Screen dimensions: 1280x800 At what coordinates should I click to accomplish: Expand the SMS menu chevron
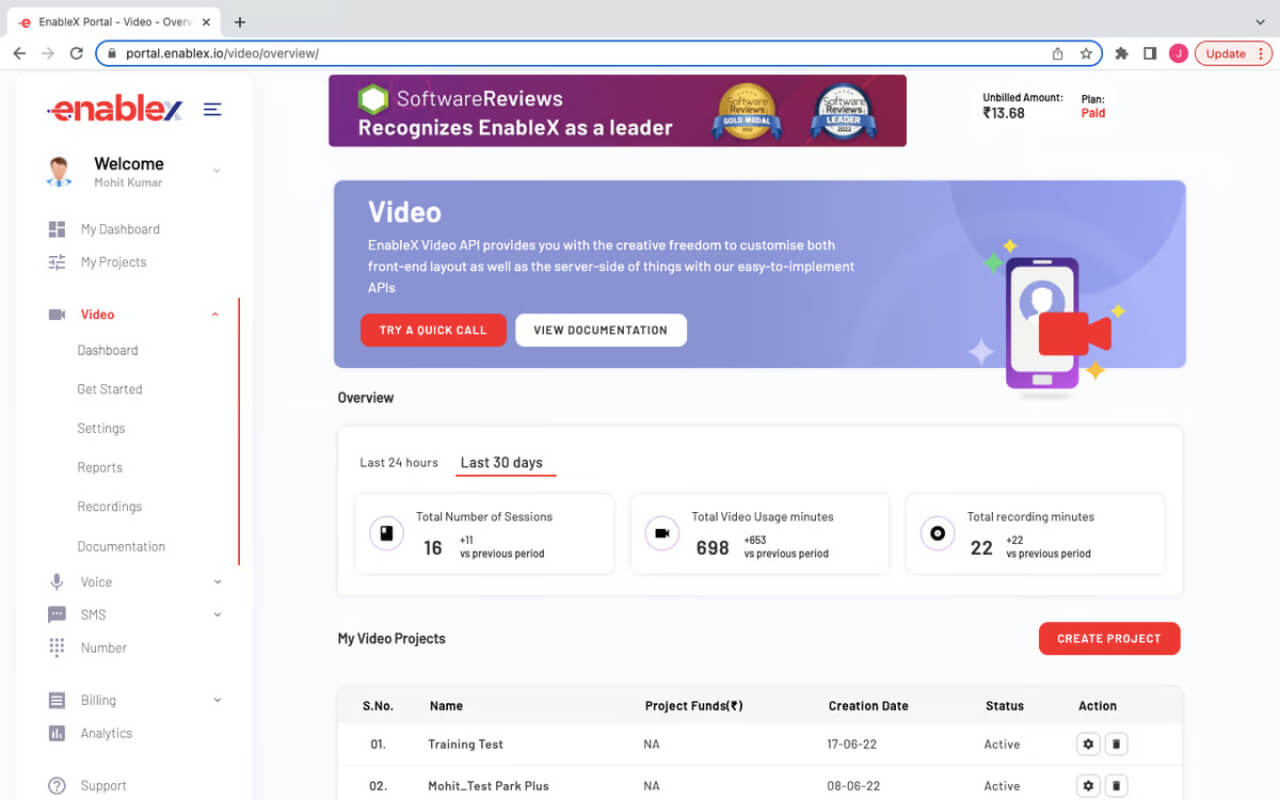point(217,615)
